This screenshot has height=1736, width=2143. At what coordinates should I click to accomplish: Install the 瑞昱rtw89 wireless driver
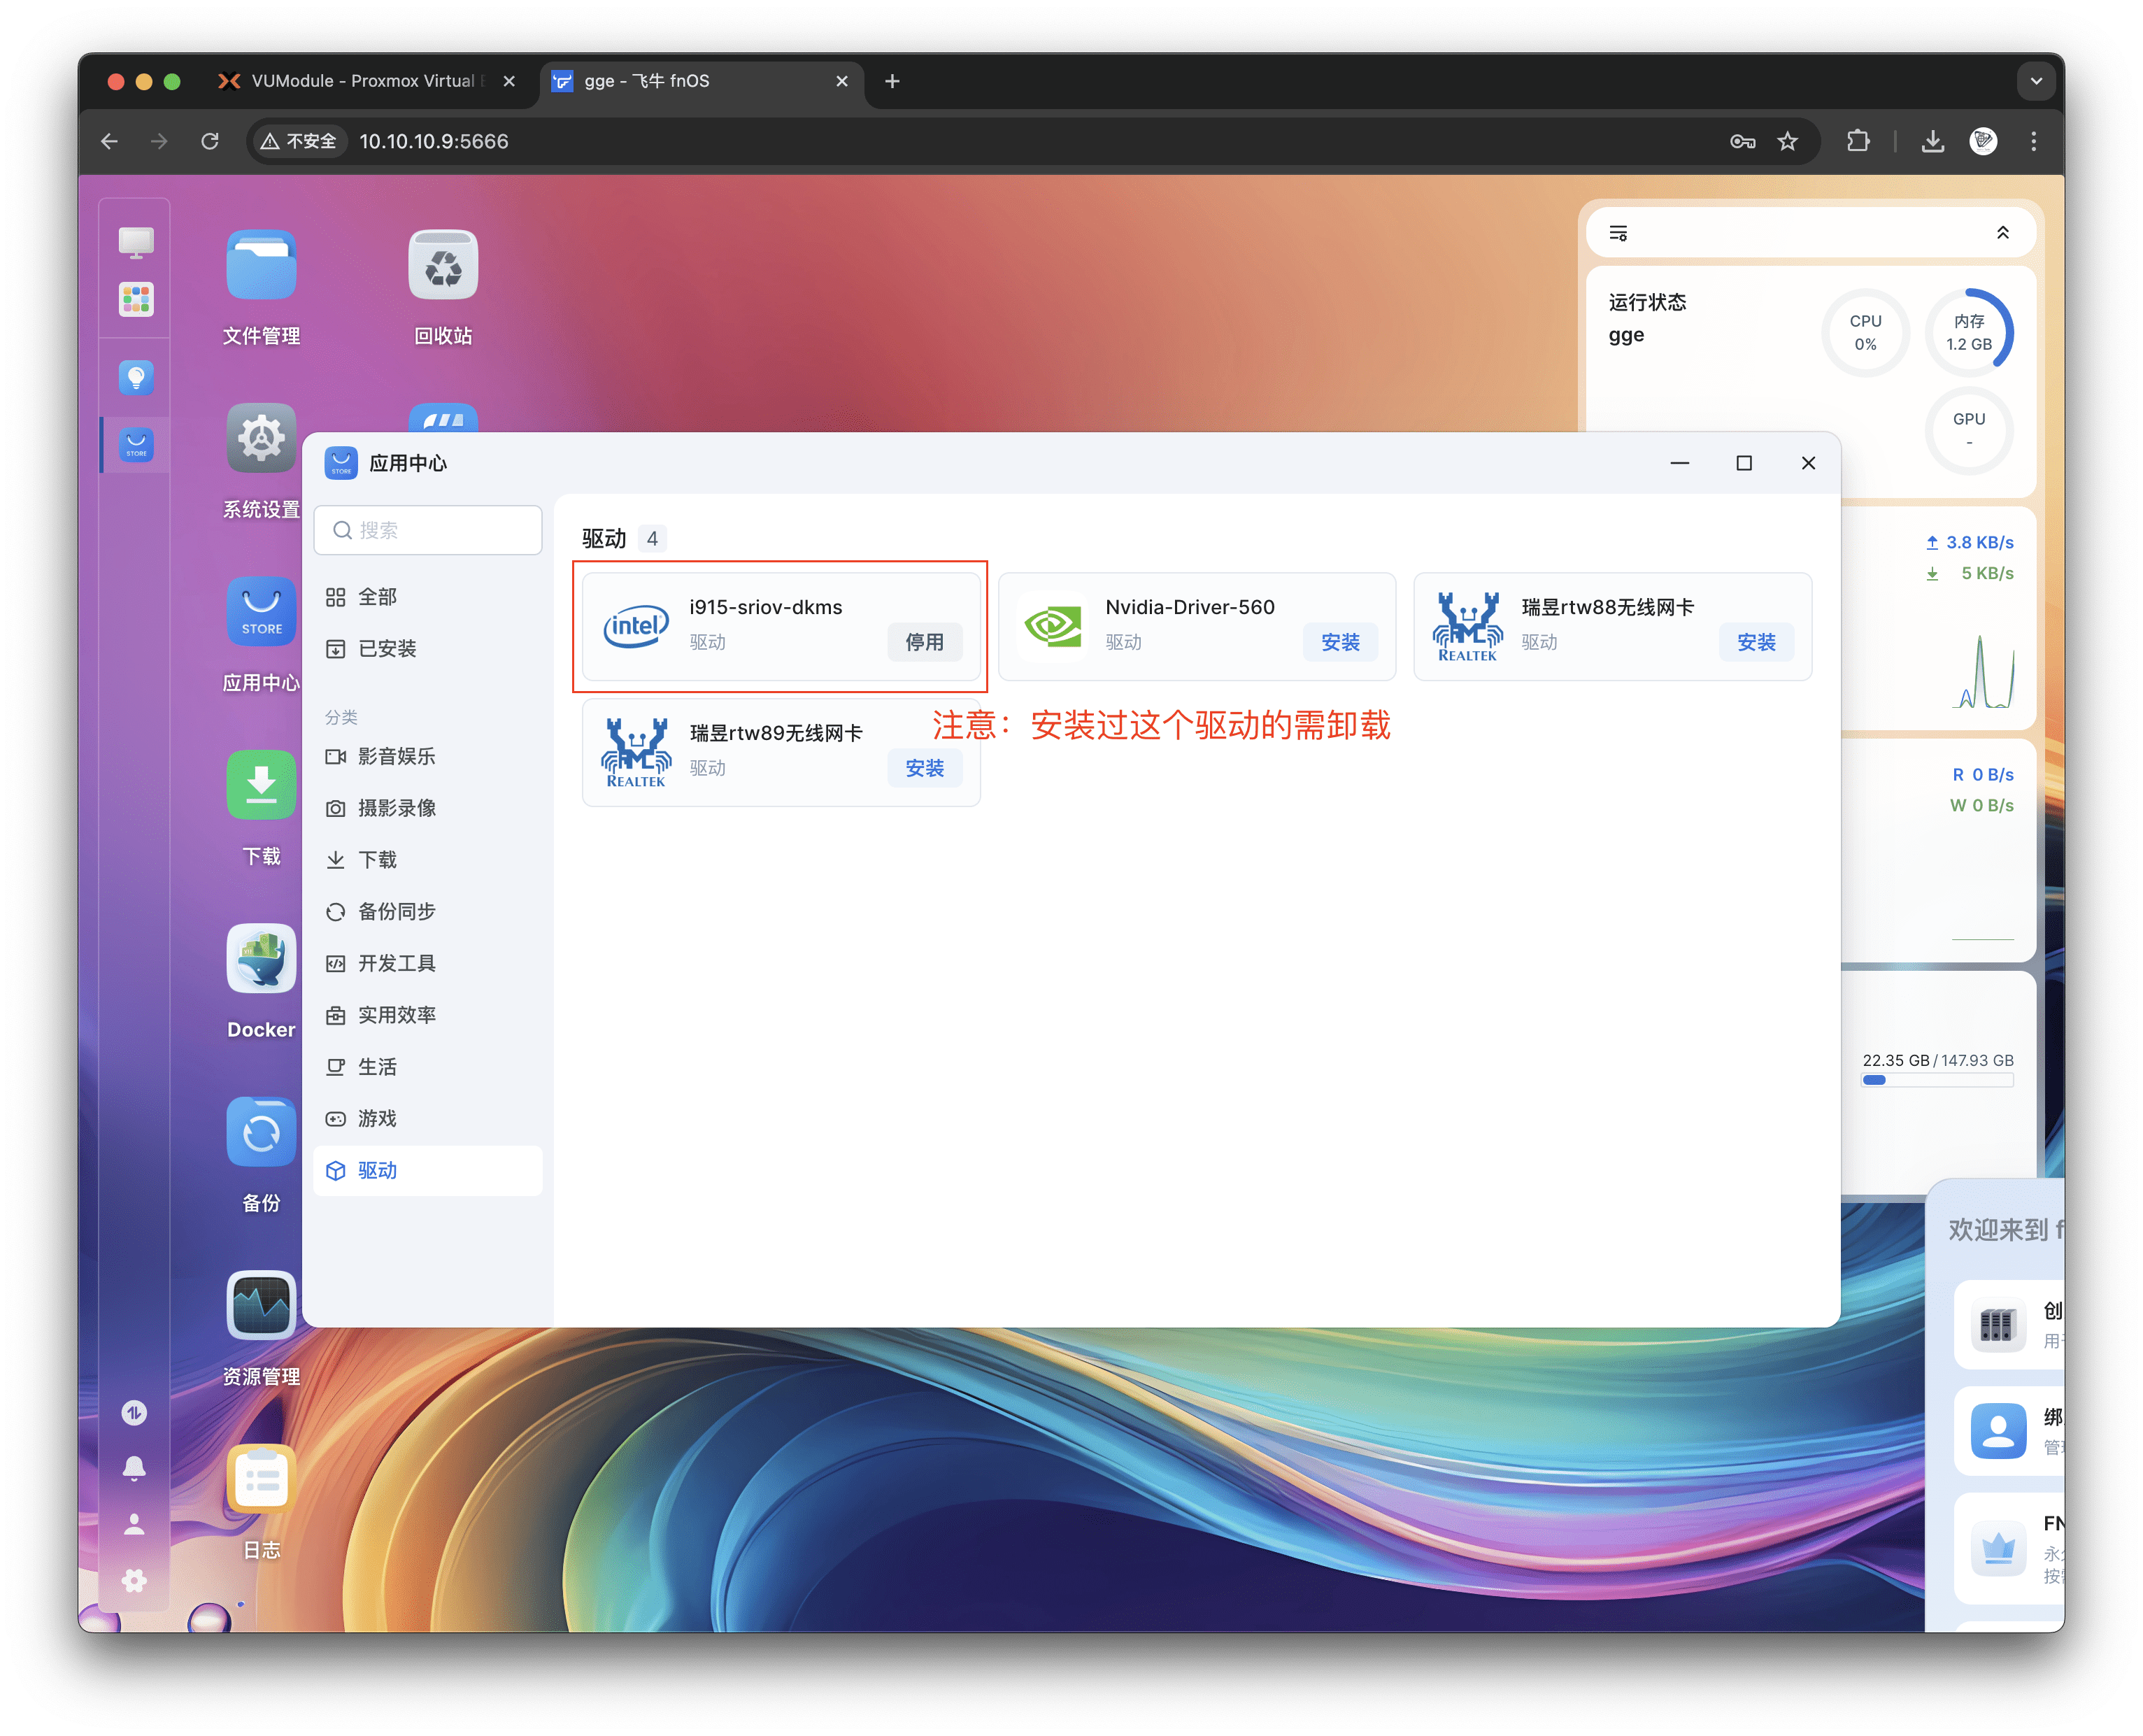[x=924, y=768]
